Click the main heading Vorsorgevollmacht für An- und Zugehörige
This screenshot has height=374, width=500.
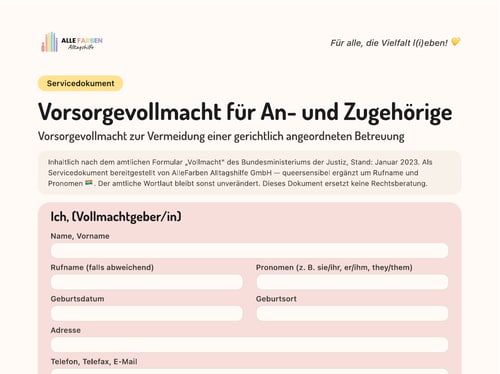pyautogui.click(x=245, y=112)
